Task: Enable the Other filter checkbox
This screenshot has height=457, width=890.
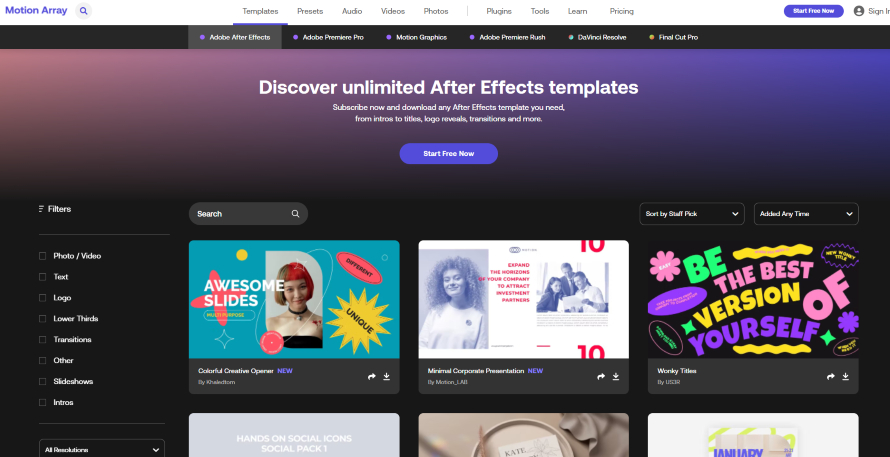Action: 43,360
